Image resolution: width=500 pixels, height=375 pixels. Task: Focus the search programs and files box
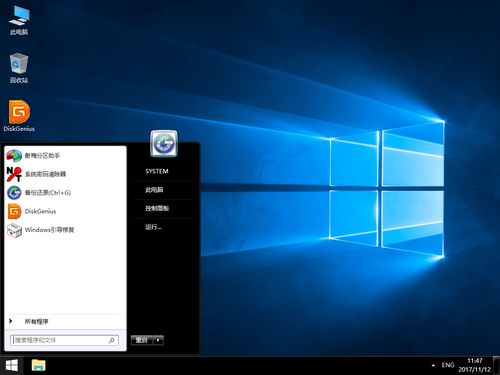pos(64,340)
